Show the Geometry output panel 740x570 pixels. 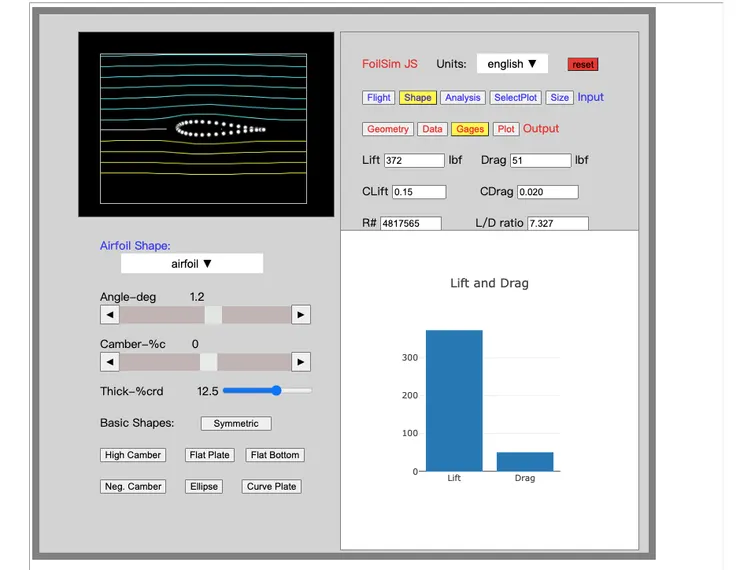(388, 129)
